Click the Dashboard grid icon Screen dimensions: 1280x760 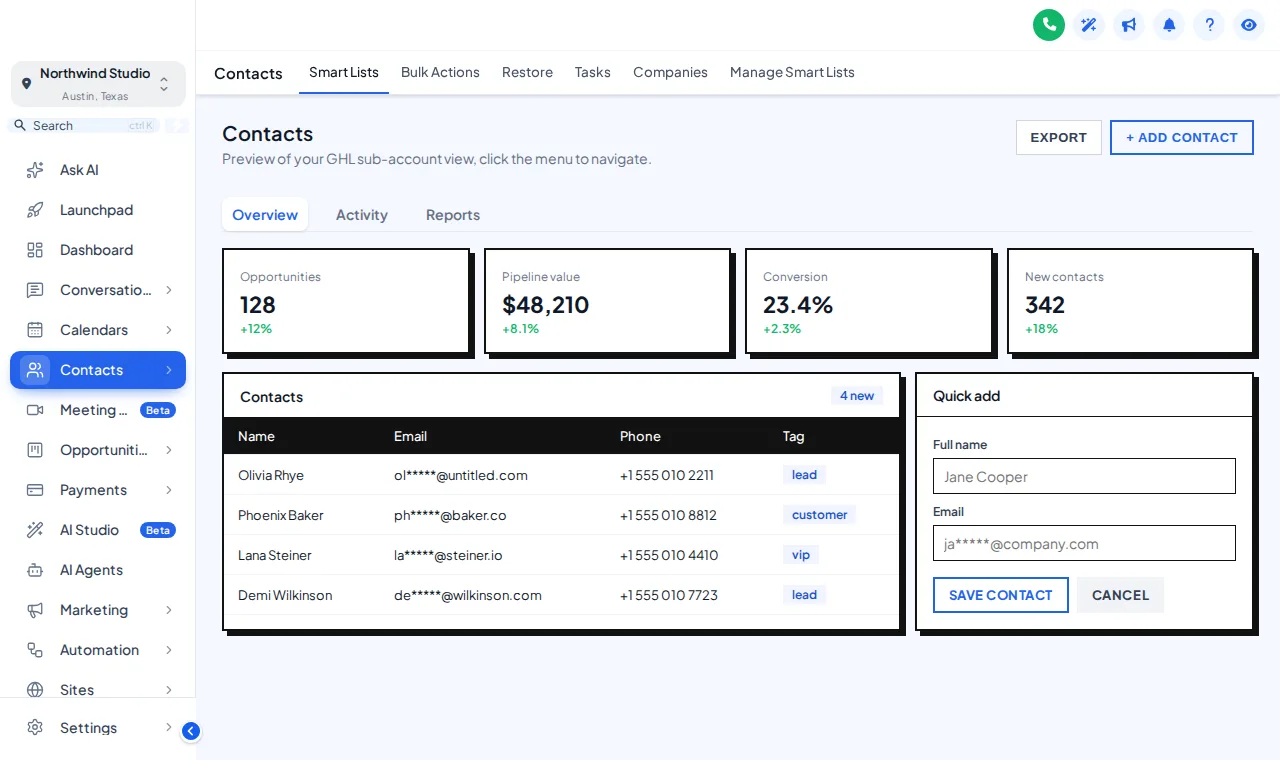(35, 250)
